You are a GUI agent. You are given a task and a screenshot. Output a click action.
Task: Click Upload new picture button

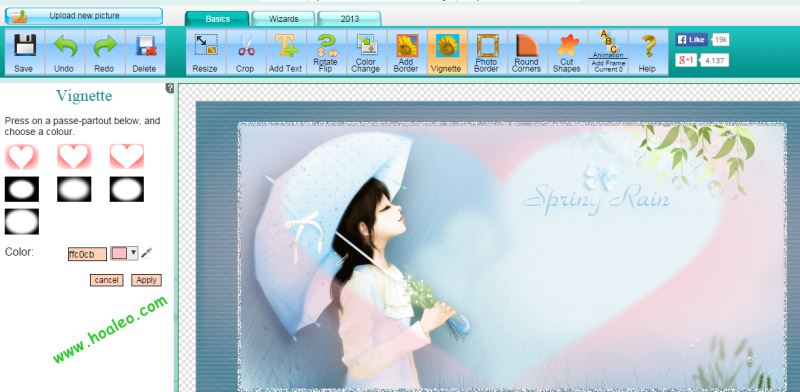coord(84,16)
